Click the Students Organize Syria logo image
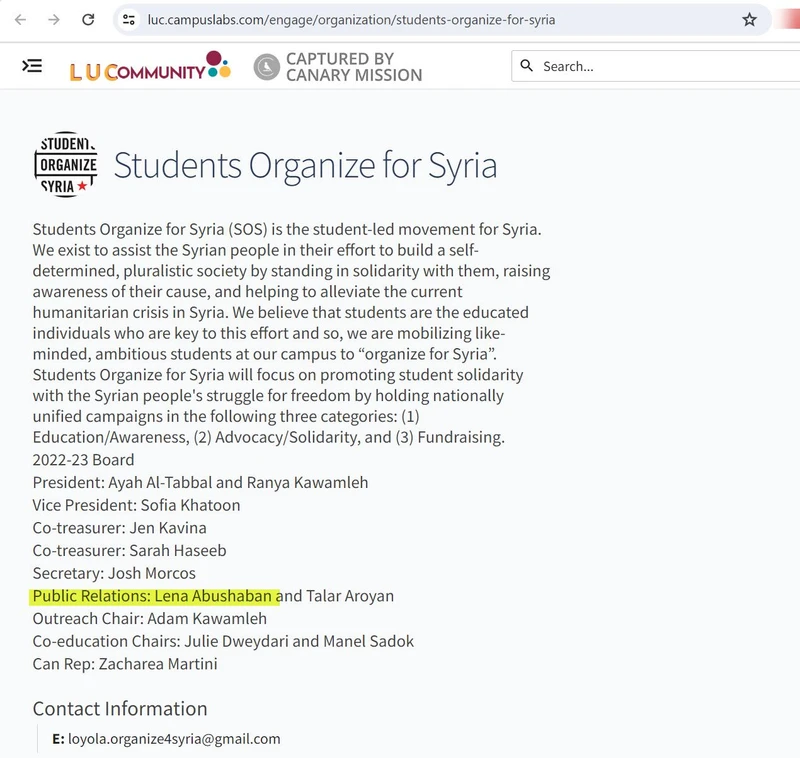800x758 pixels. pos(66,165)
